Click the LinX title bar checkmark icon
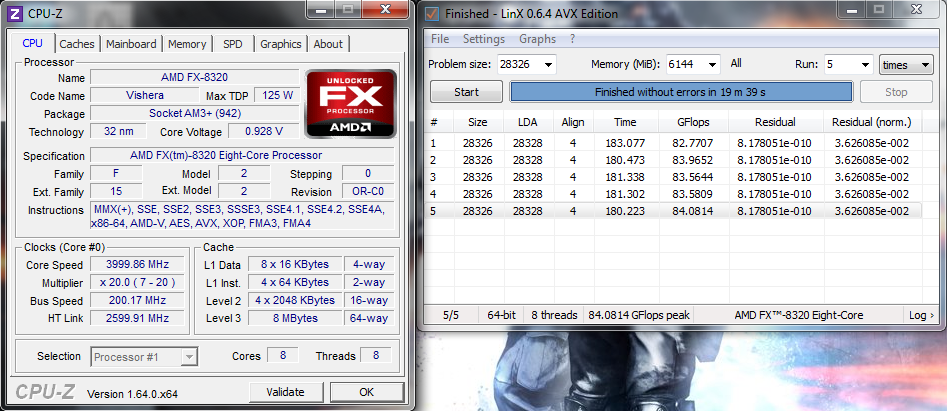Screen dimensions: 947x411 [x=431, y=13]
